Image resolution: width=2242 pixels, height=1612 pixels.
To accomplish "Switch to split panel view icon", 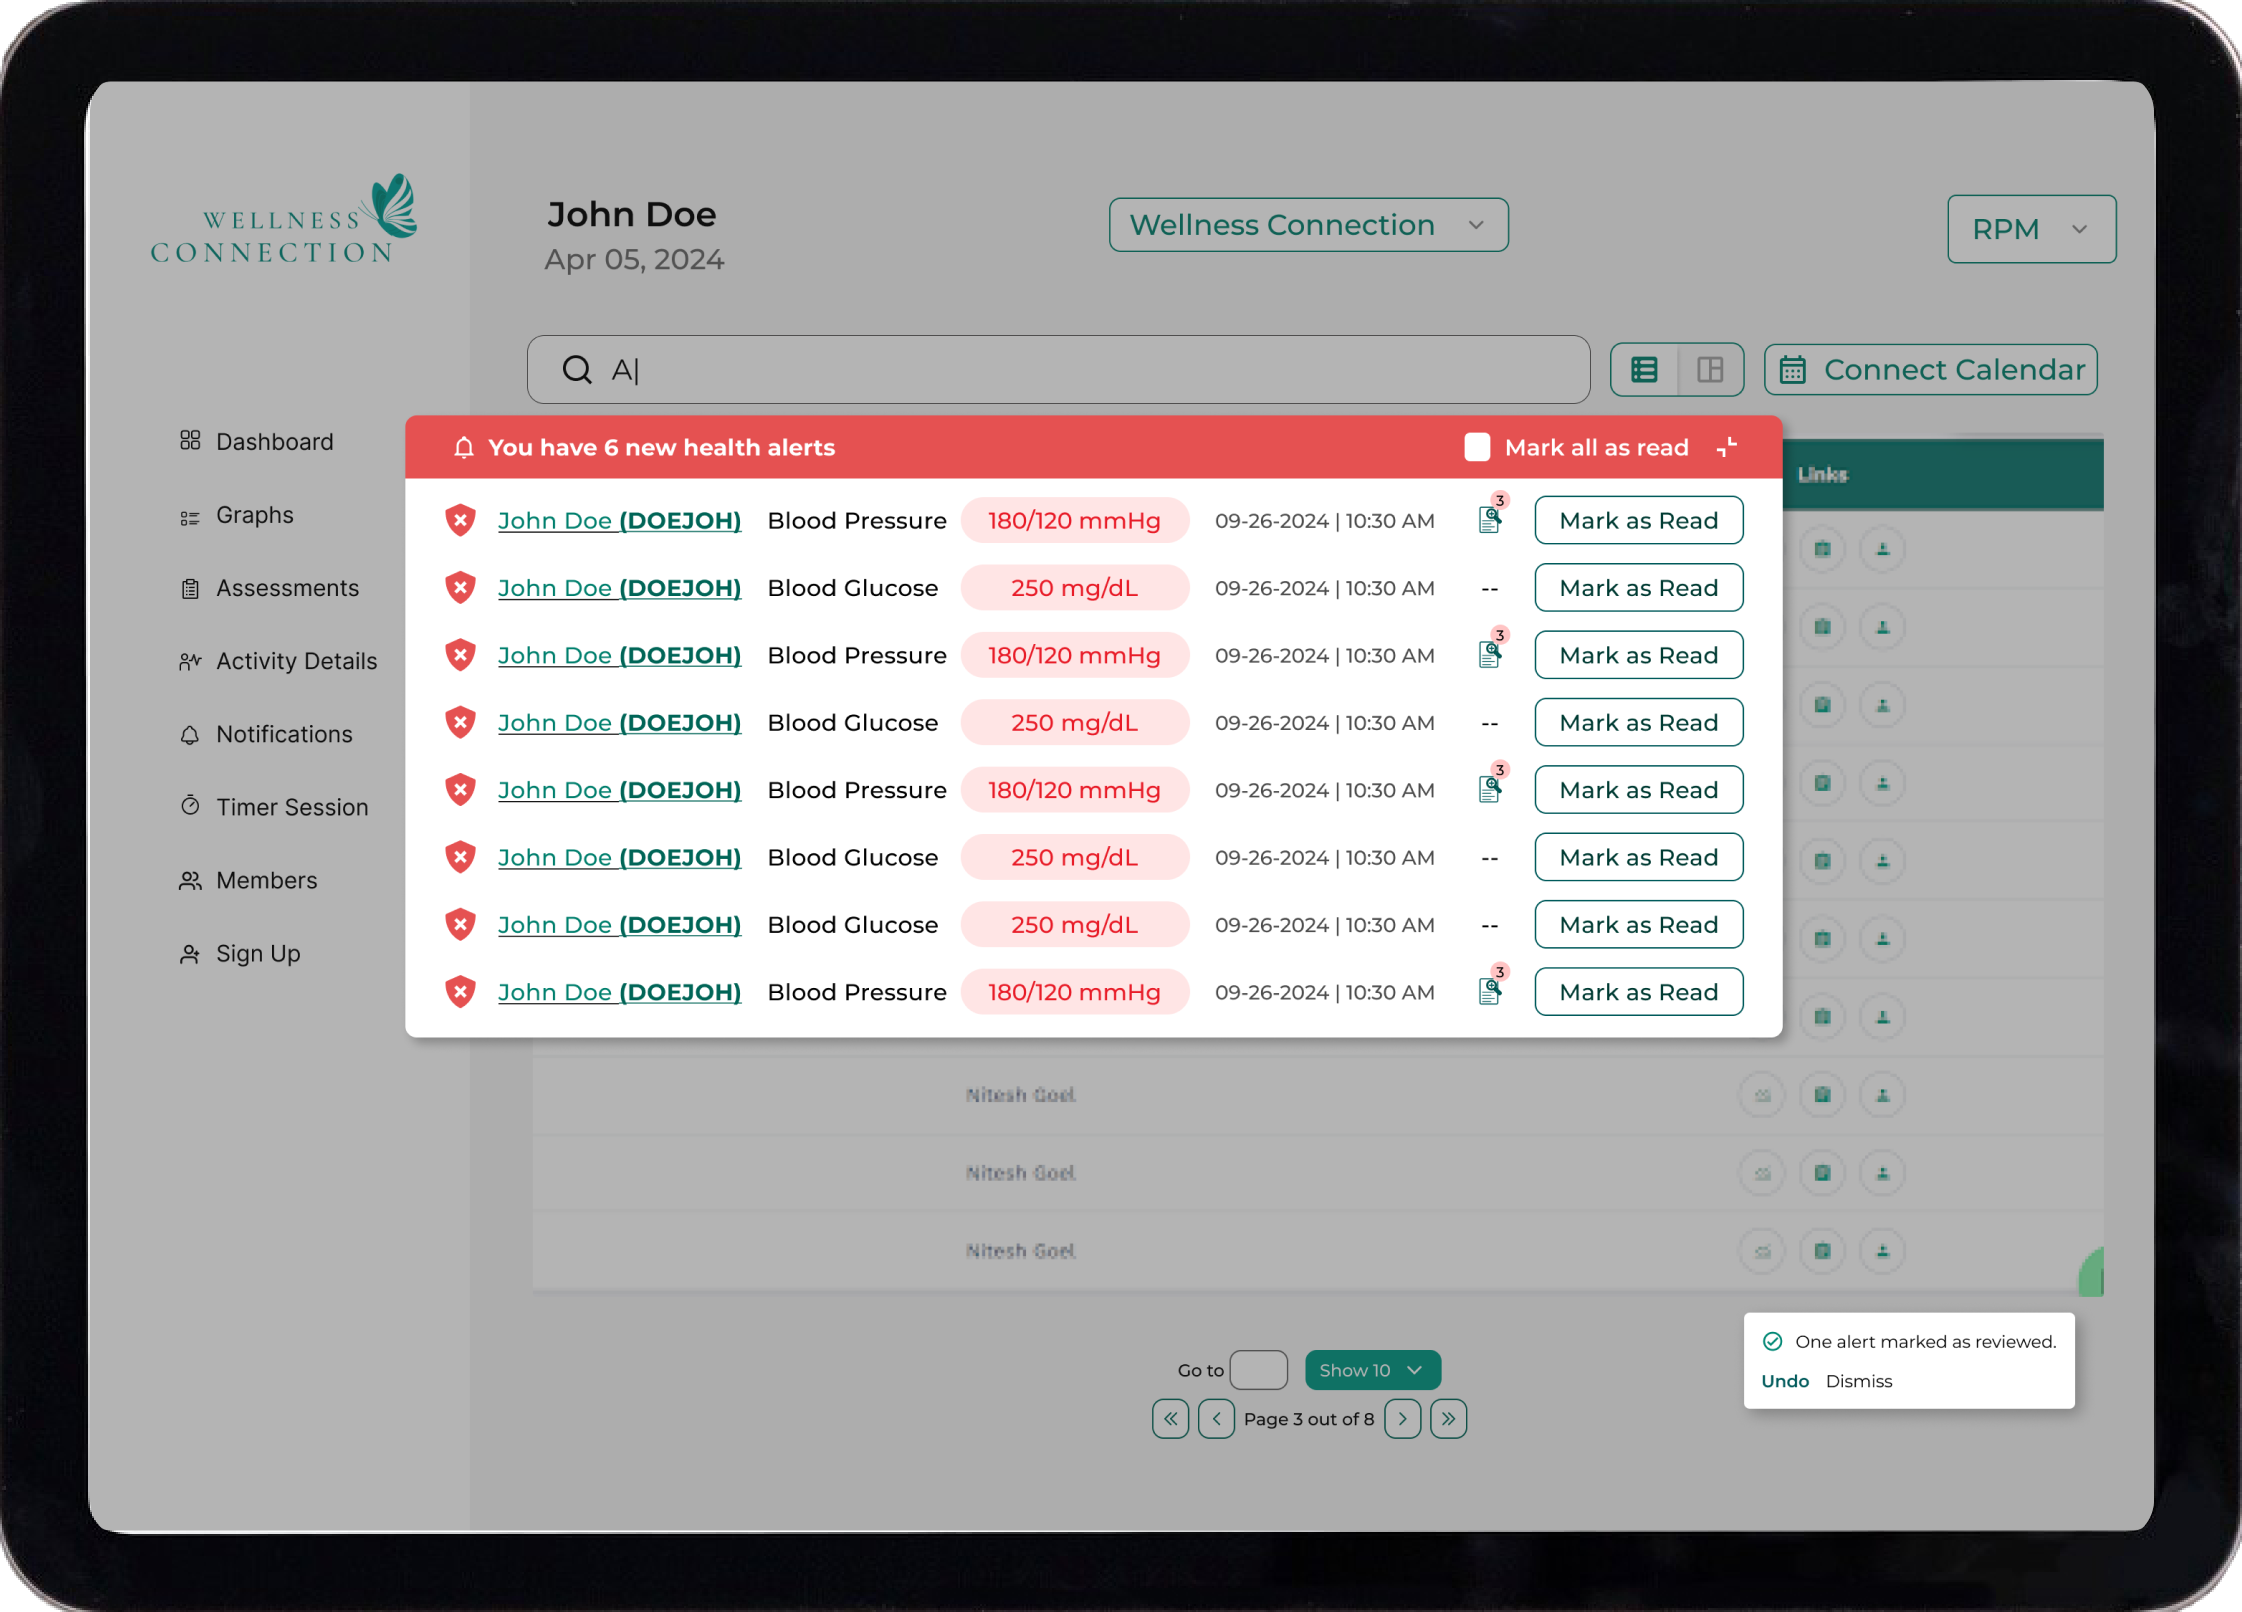I will pyautogui.click(x=1710, y=370).
